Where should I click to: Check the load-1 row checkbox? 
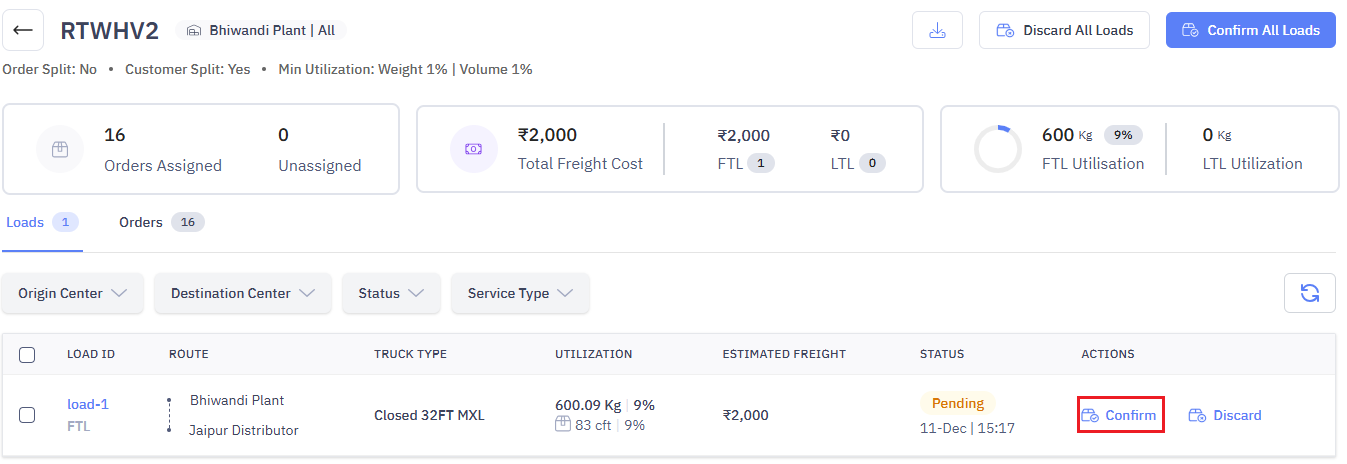tap(27, 415)
